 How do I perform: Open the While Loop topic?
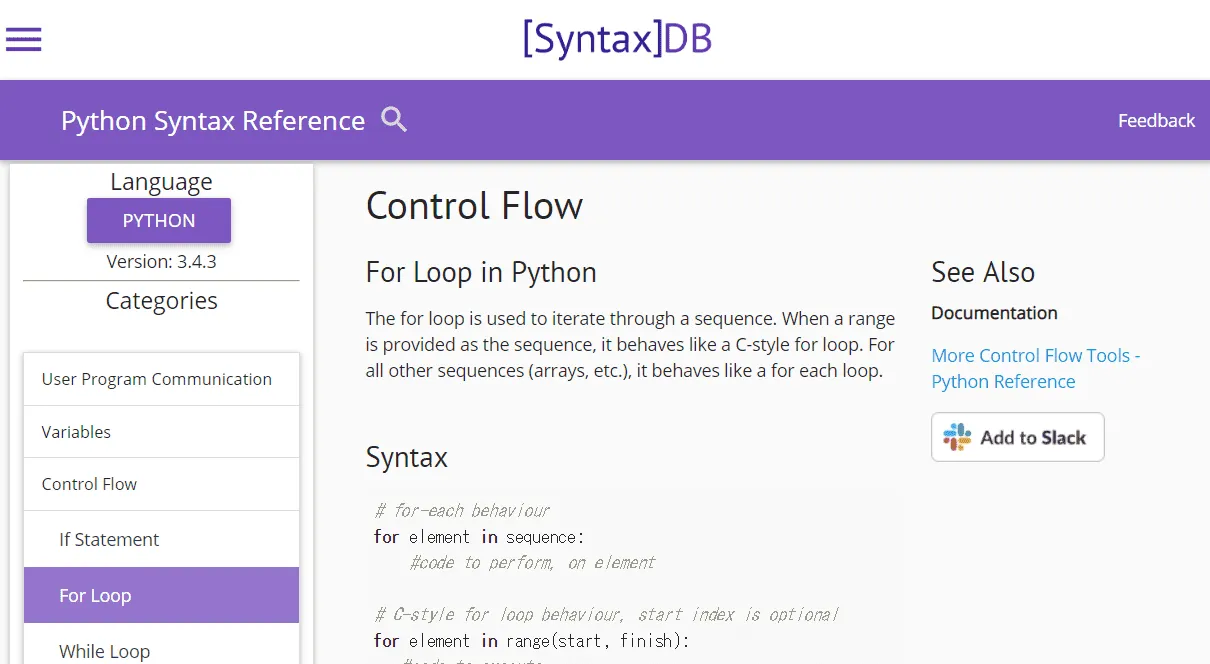[104, 650]
